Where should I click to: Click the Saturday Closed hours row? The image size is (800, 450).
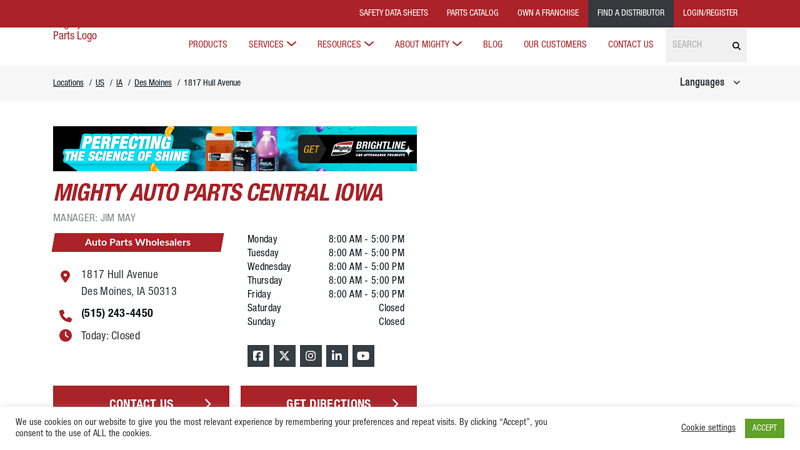pyautogui.click(x=326, y=308)
